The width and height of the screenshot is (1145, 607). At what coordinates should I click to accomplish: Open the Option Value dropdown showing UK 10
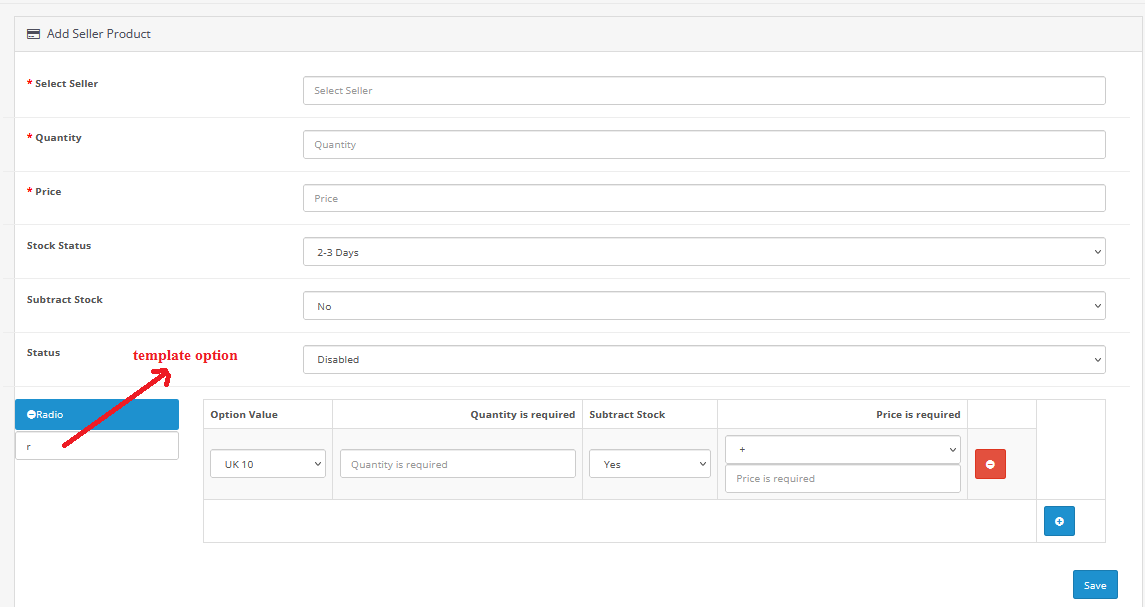click(268, 464)
